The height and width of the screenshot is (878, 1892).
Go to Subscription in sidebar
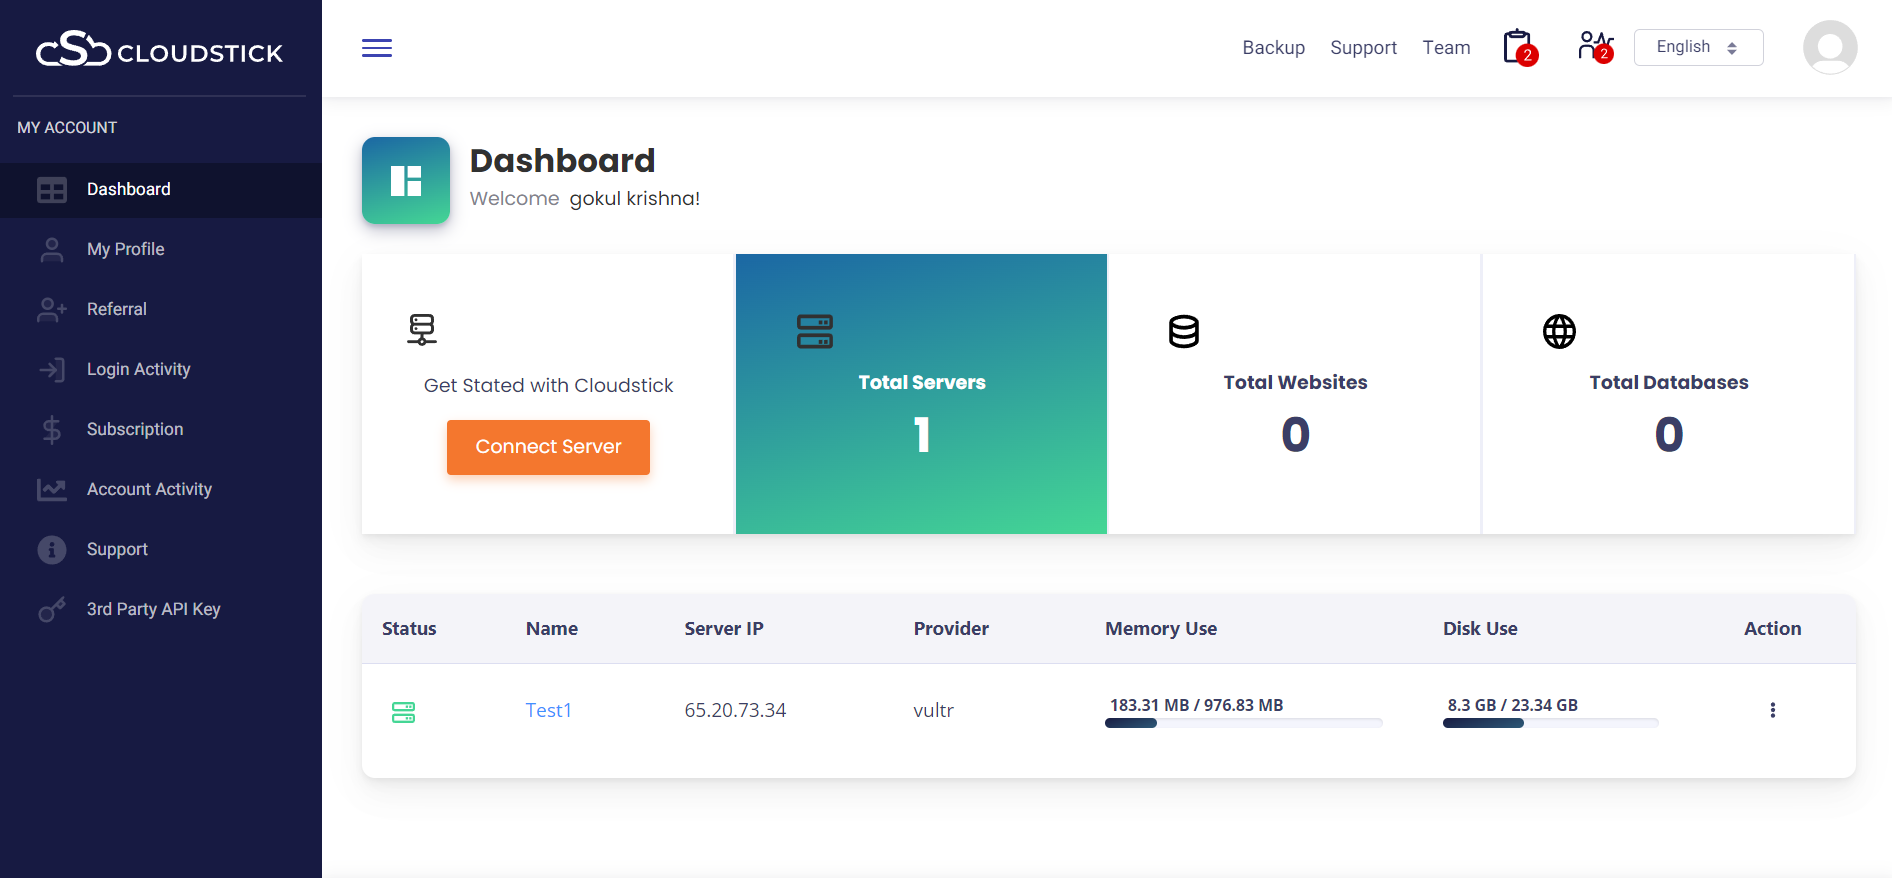135,429
